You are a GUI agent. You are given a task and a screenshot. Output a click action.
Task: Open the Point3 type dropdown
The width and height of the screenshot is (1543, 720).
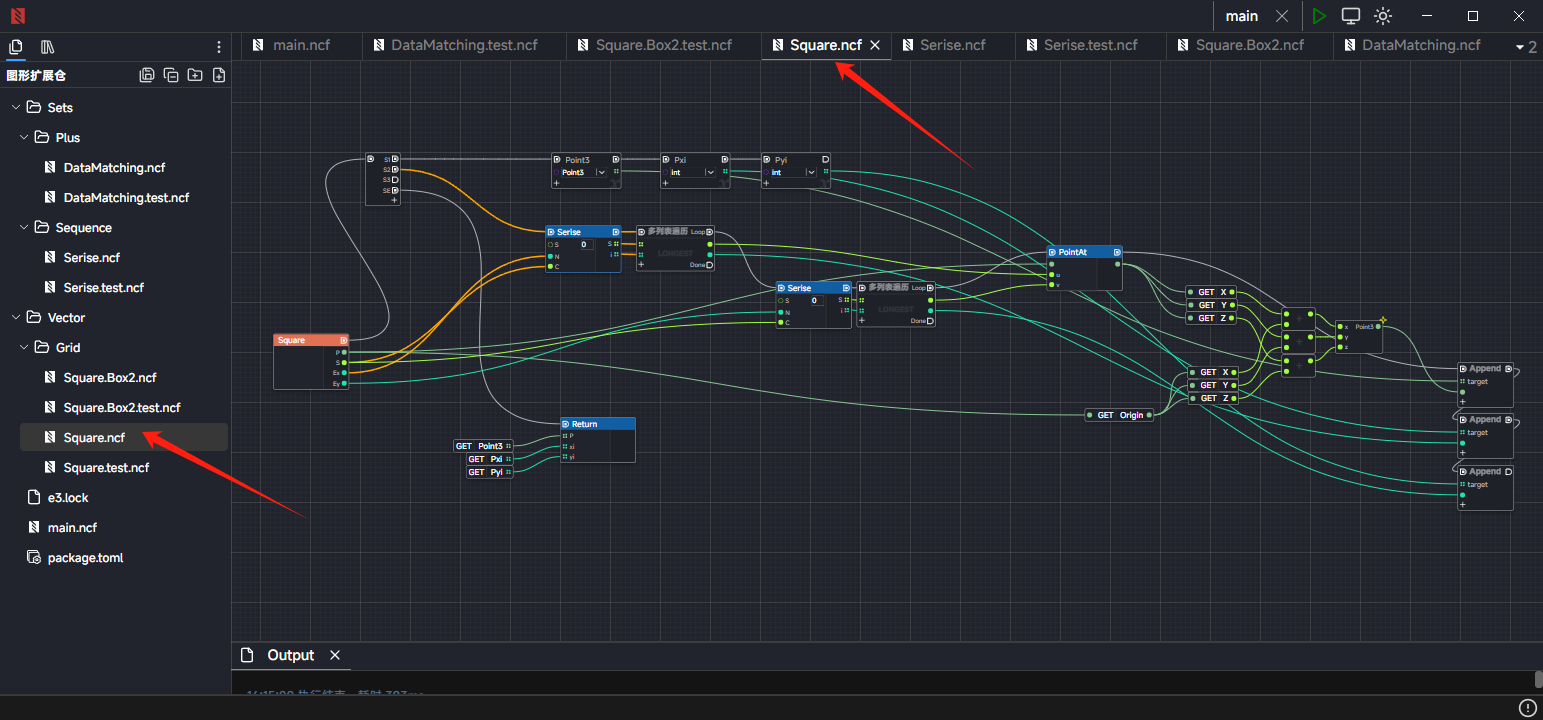[601, 172]
